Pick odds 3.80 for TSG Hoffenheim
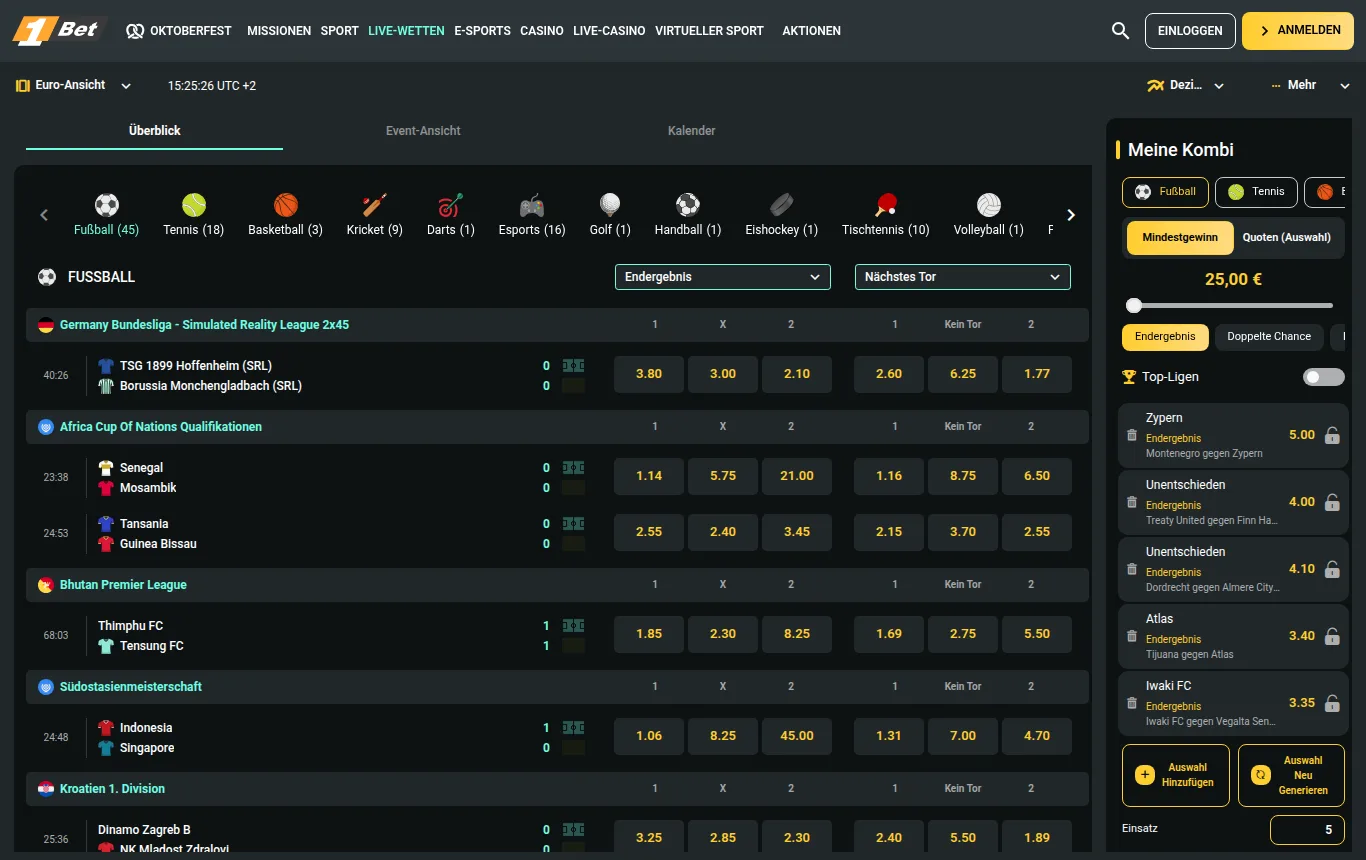 649,374
